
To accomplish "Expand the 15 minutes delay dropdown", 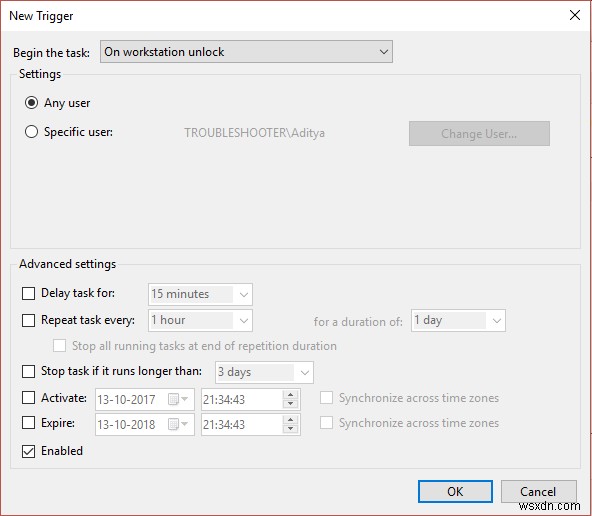I will (x=200, y=294).
